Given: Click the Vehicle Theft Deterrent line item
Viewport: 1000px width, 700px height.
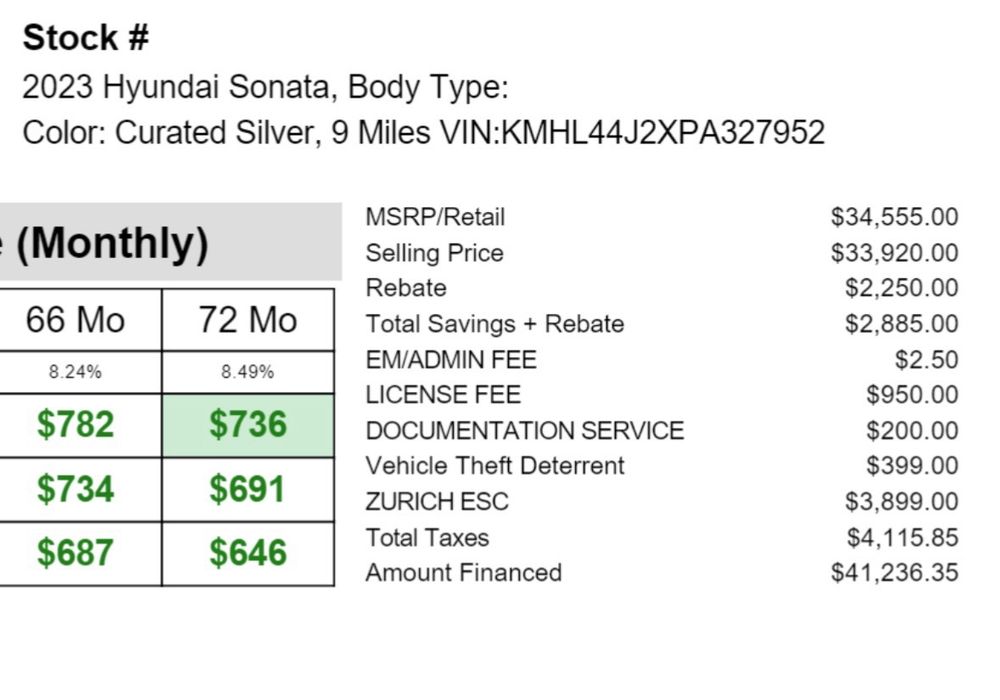Looking at the screenshot, I should [495, 466].
